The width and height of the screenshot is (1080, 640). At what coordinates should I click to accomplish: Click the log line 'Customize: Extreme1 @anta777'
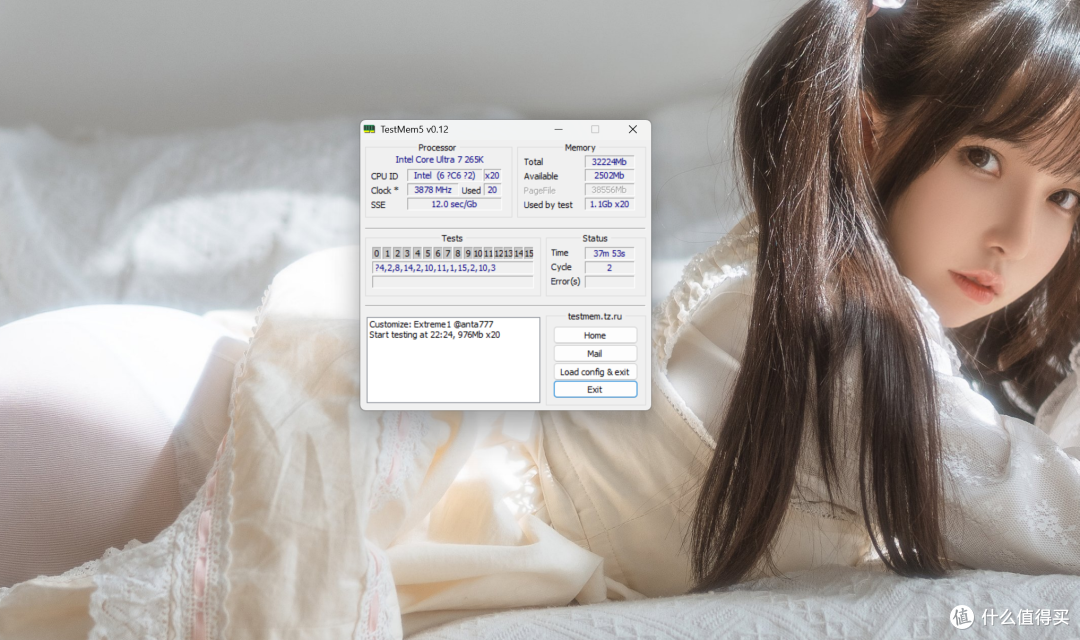click(x=431, y=324)
